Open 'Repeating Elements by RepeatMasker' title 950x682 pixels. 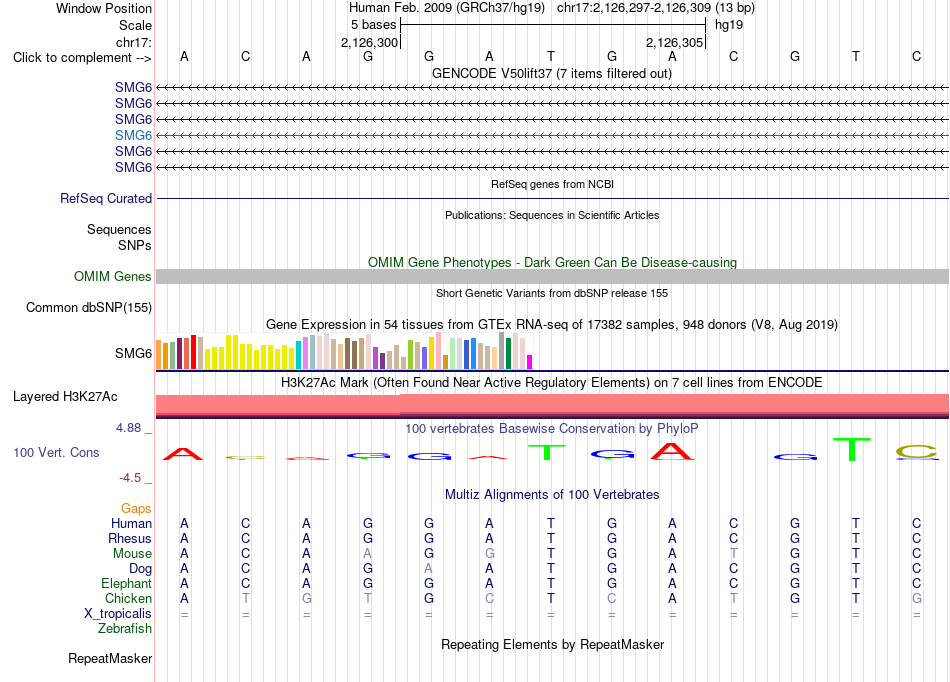553,644
